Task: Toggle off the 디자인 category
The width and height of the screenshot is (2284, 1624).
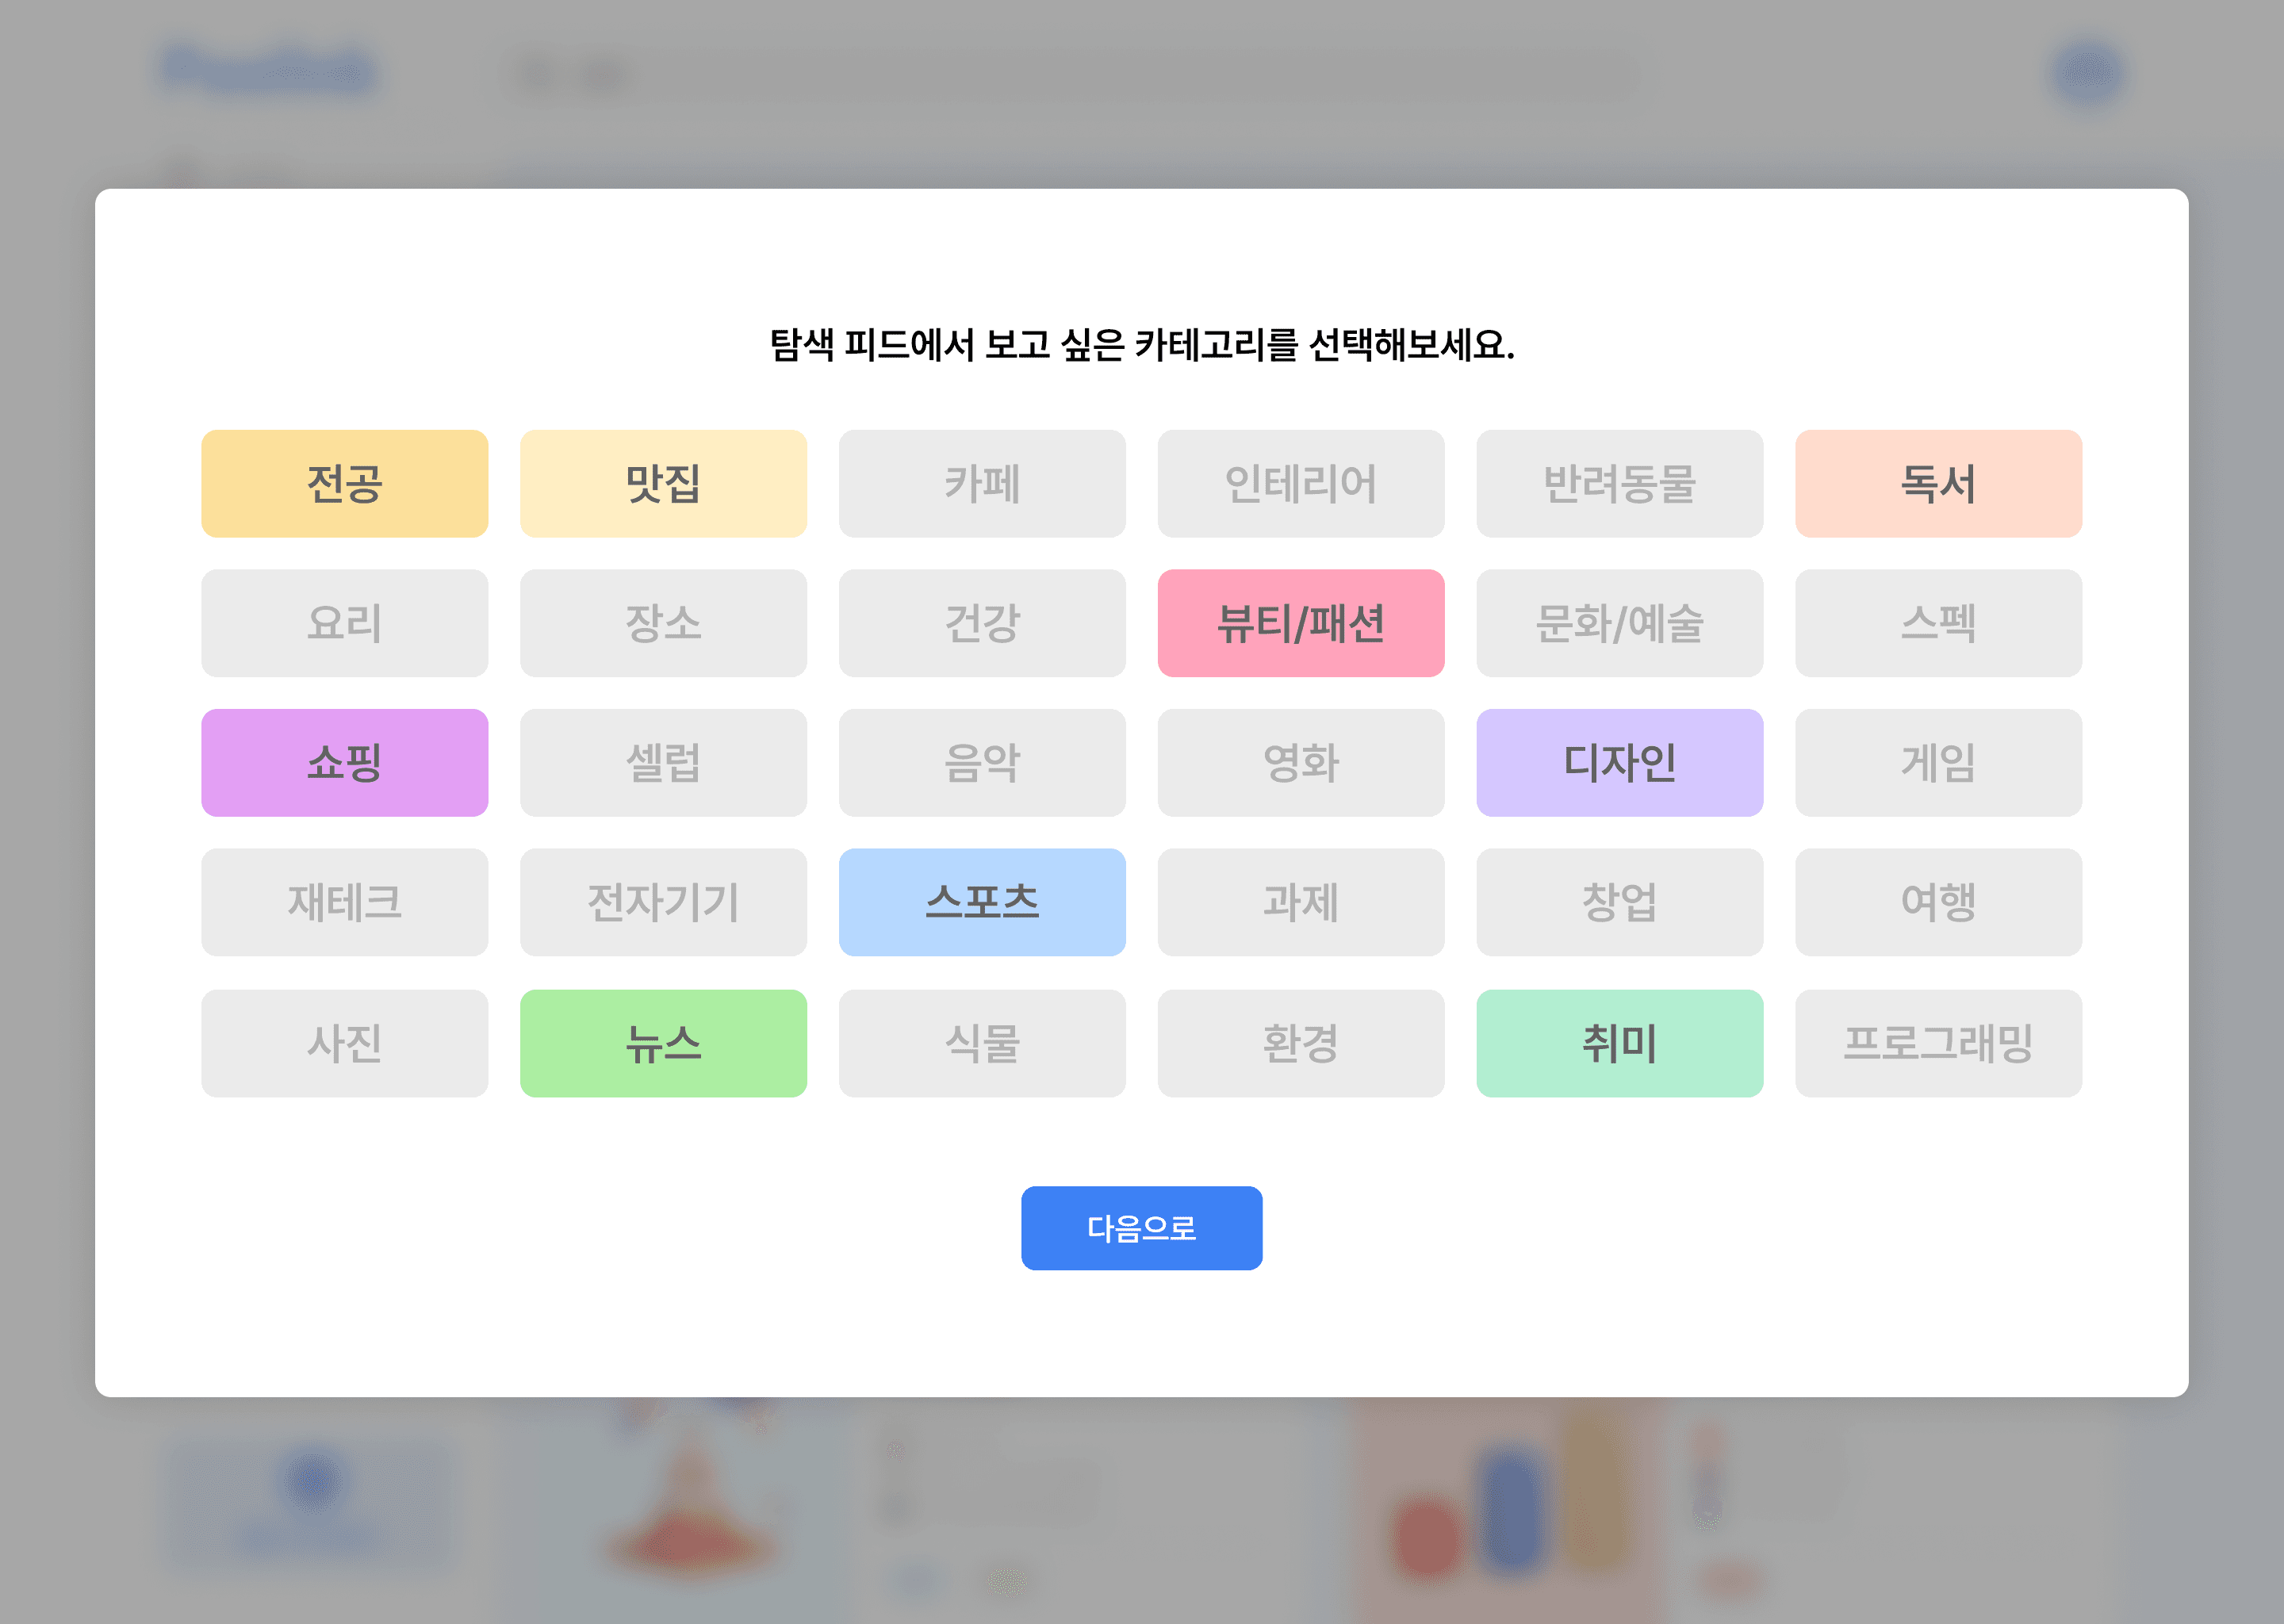Action: click(x=1619, y=762)
